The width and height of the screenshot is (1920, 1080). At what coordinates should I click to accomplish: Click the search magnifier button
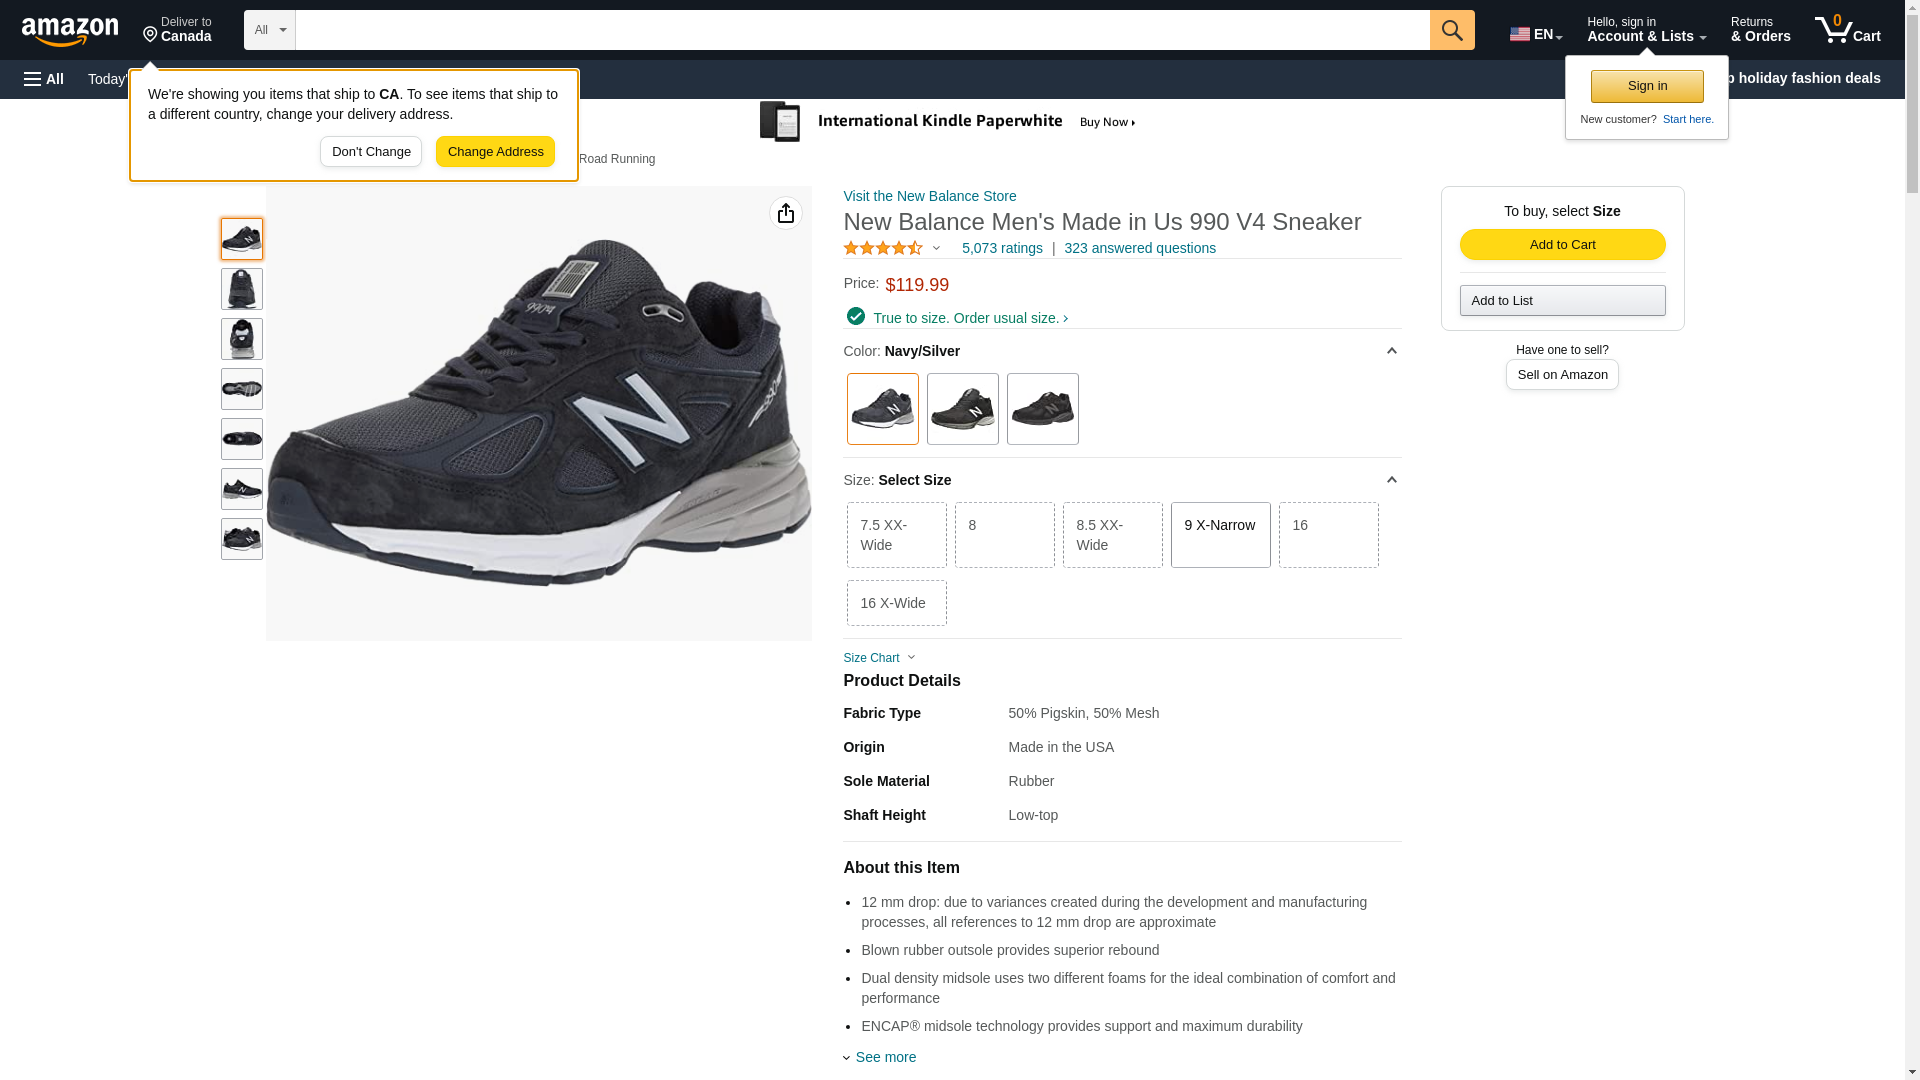coord(1451,30)
